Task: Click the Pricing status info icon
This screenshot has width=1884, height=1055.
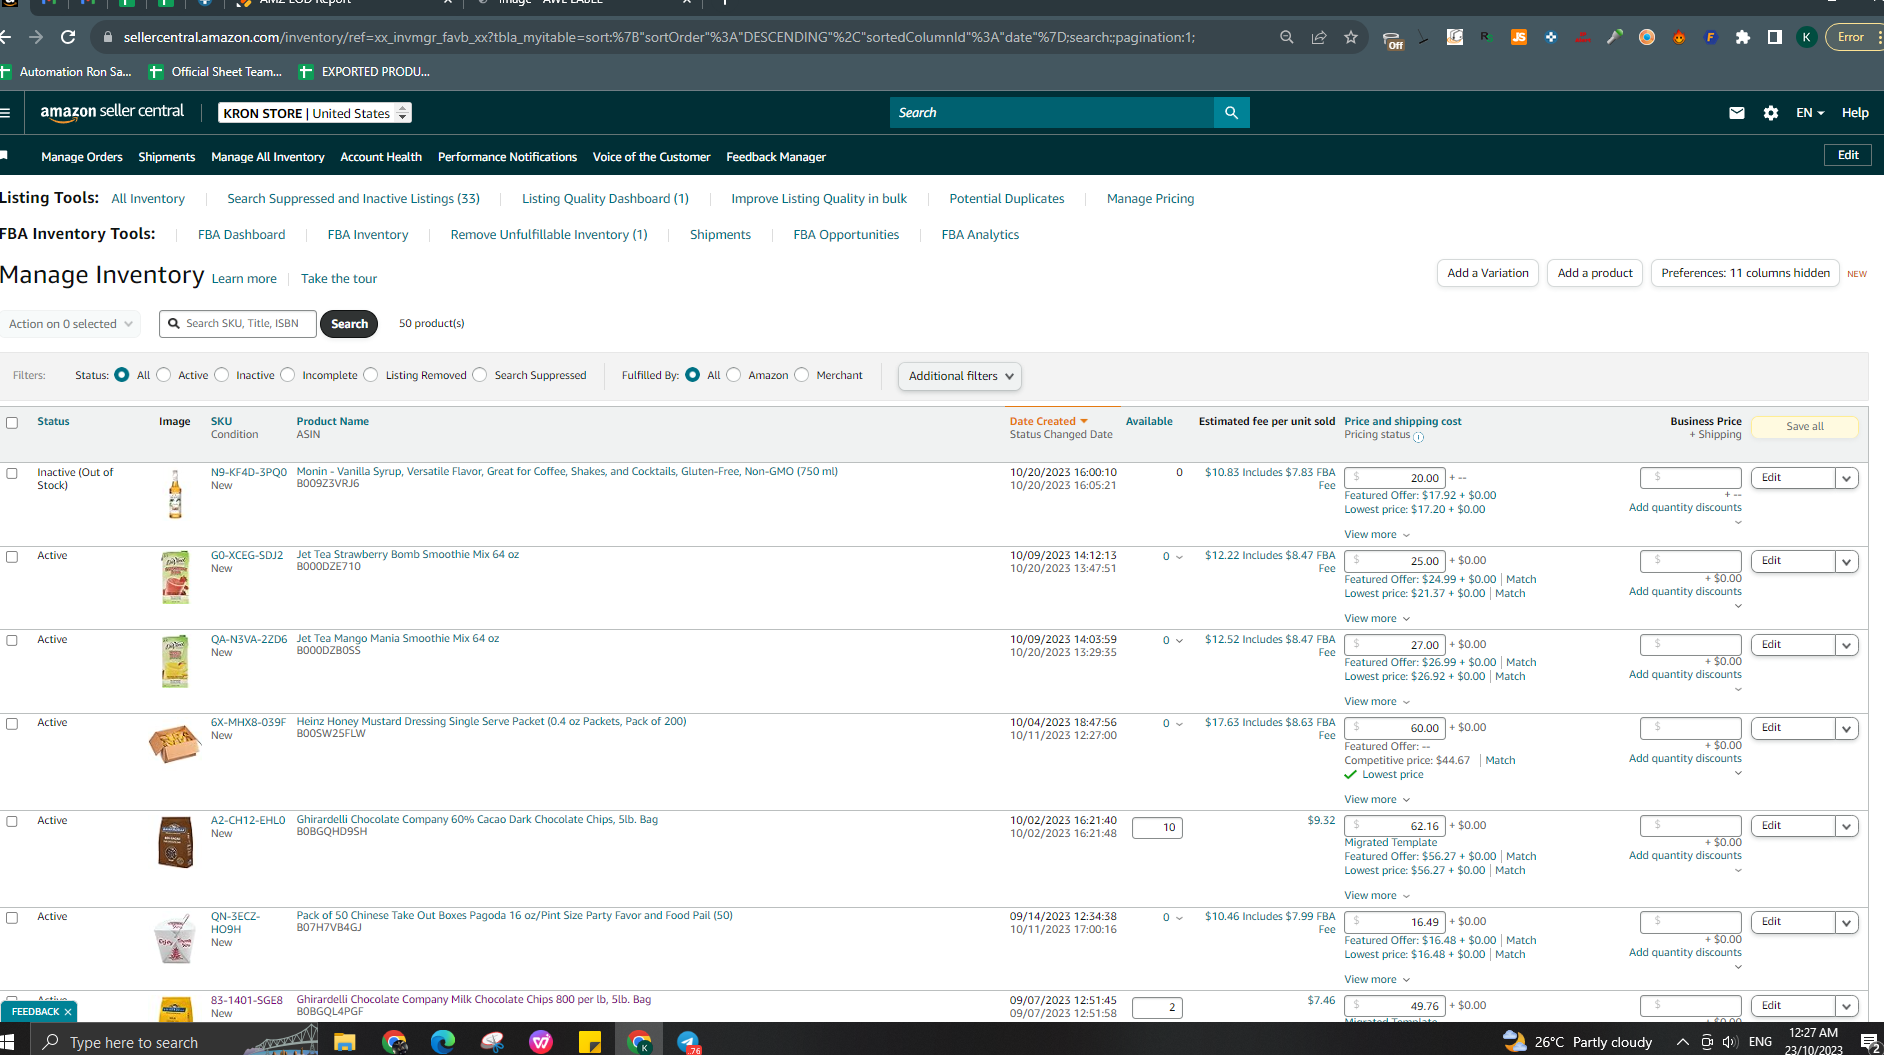Action: (1418, 437)
